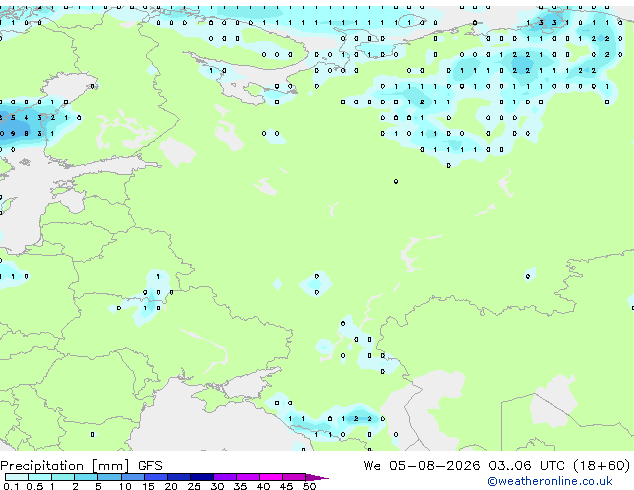Screen dimensions: 634x490
Task: Select the 30–35 mm purple legend swatch
Action: (x=225, y=477)
